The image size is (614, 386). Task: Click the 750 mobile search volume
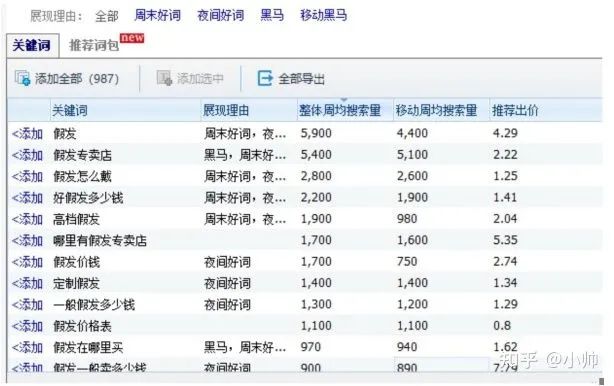[x=407, y=262]
